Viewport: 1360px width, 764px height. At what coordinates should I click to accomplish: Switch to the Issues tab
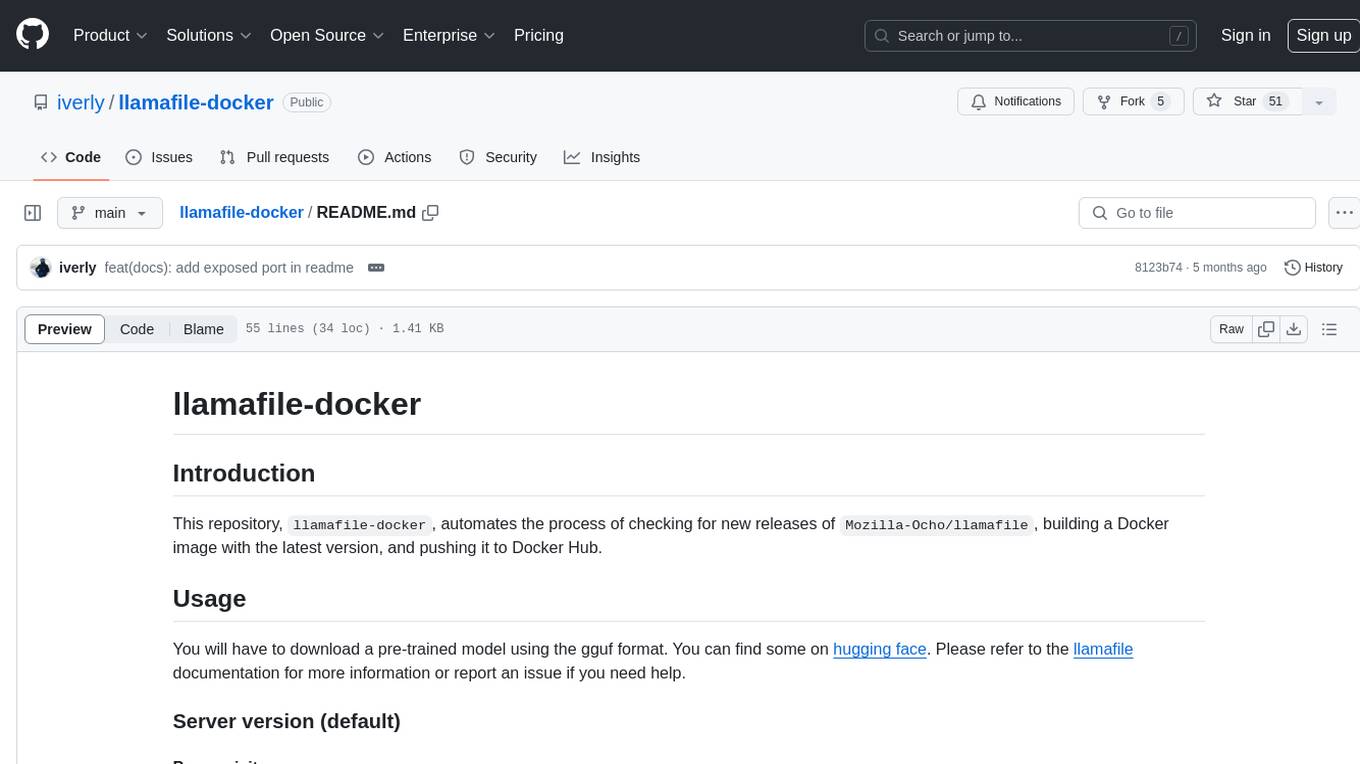coord(159,157)
